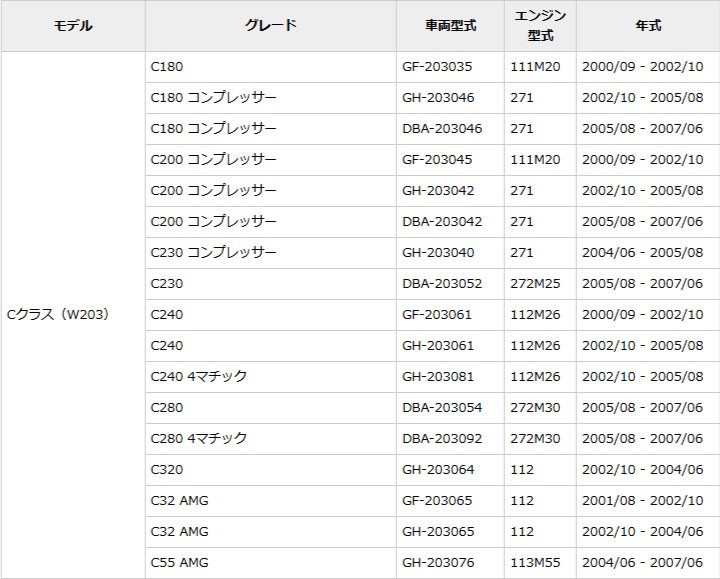Click year range 2001/08 - 2002/10
Image resolution: width=720 pixels, height=579 pixels.
pyautogui.click(x=643, y=501)
